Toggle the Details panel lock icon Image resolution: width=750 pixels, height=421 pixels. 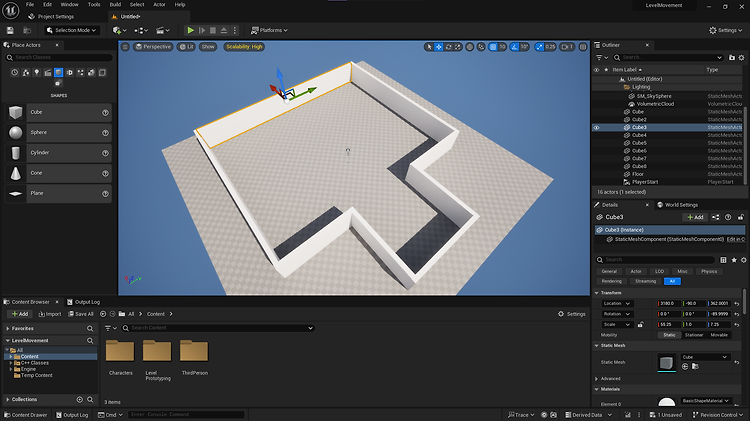pyautogui.click(x=740, y=217)
